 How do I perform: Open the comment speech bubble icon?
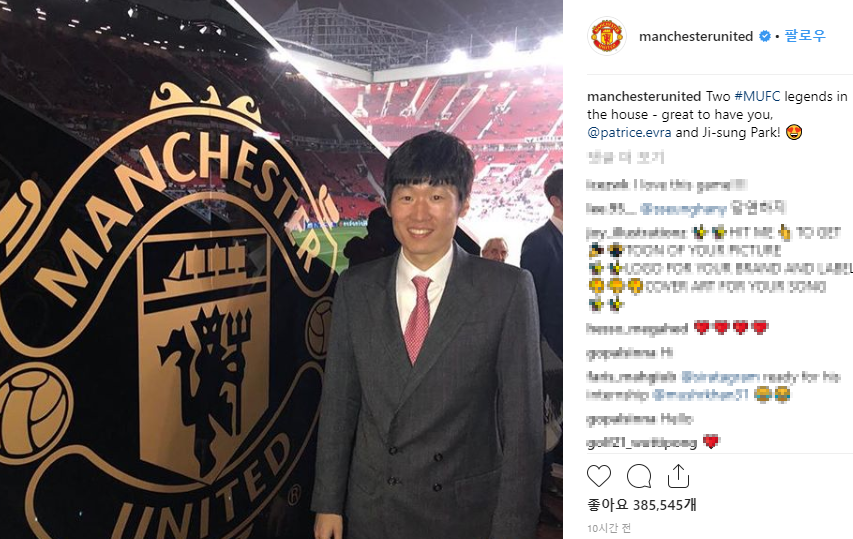click(x=639, y=476)
